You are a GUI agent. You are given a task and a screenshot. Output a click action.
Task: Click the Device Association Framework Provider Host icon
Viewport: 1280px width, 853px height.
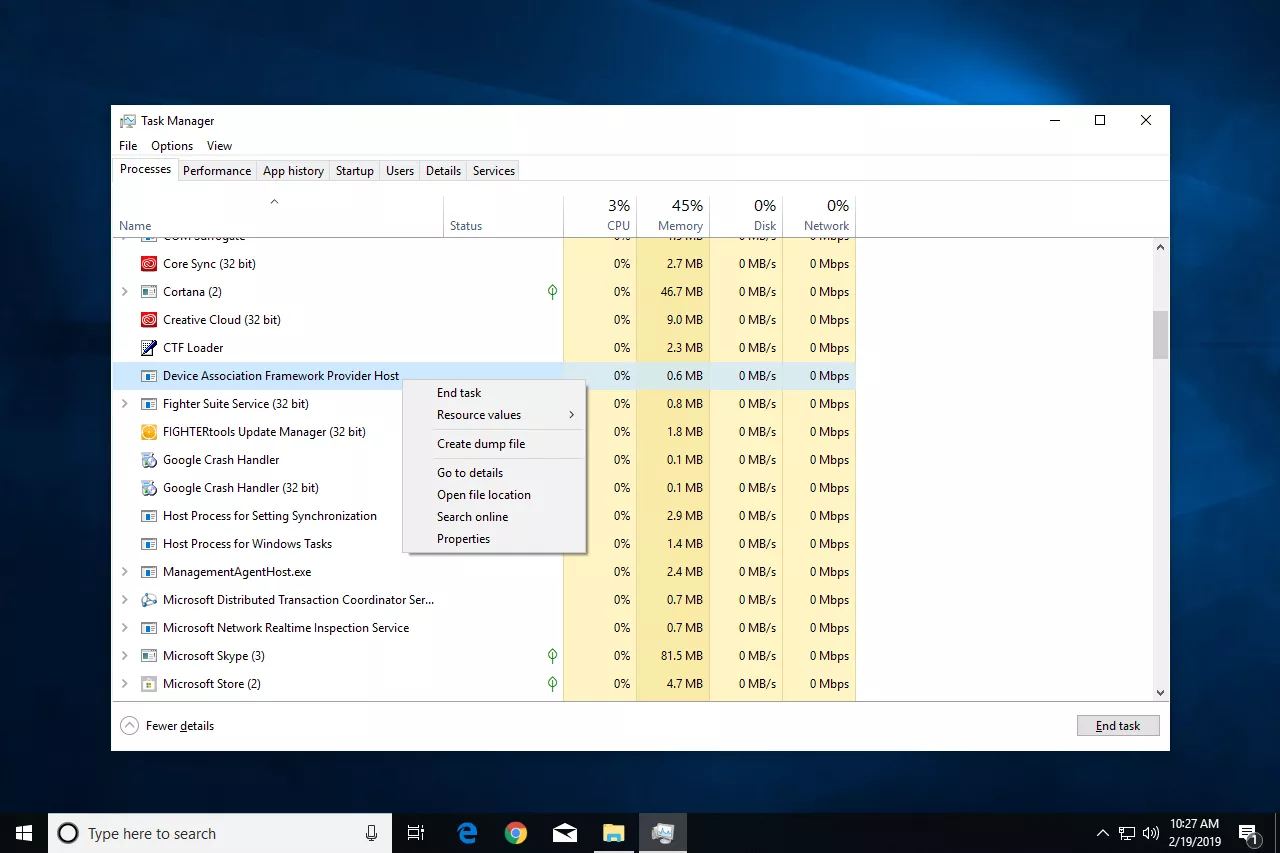148,376
